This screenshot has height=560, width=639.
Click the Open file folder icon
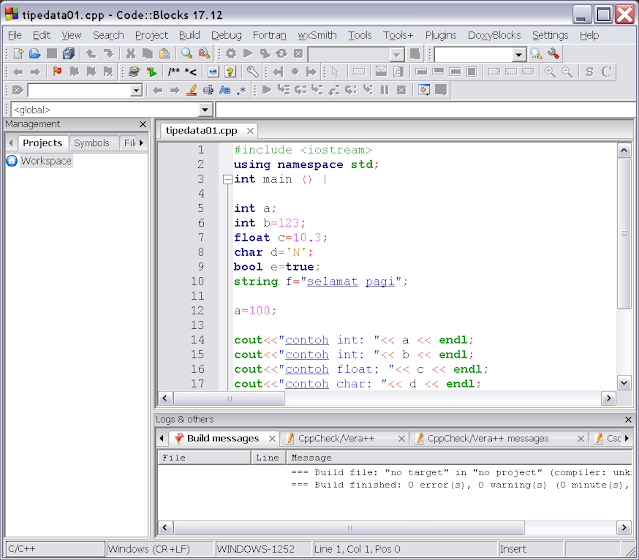click(x=34, y=54)
